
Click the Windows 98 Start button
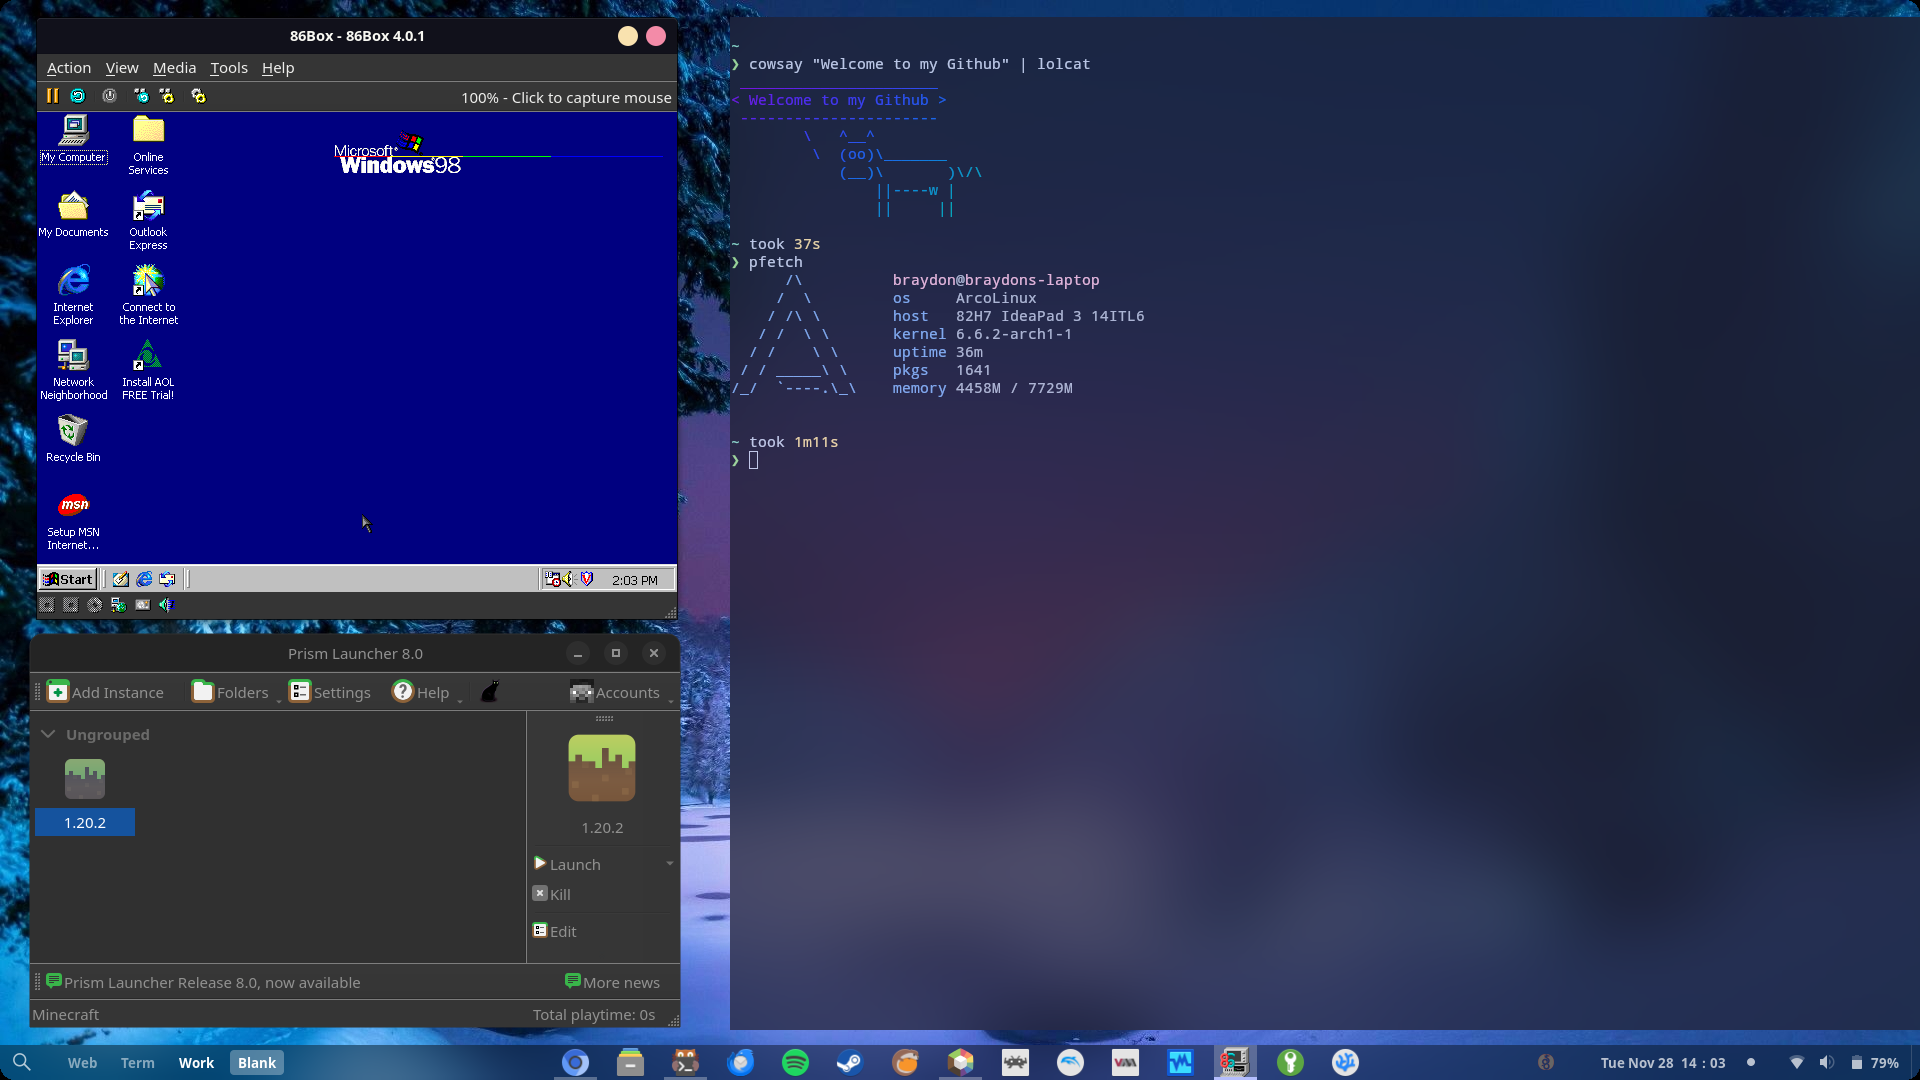pyautogui.click(x=68, y=579)
